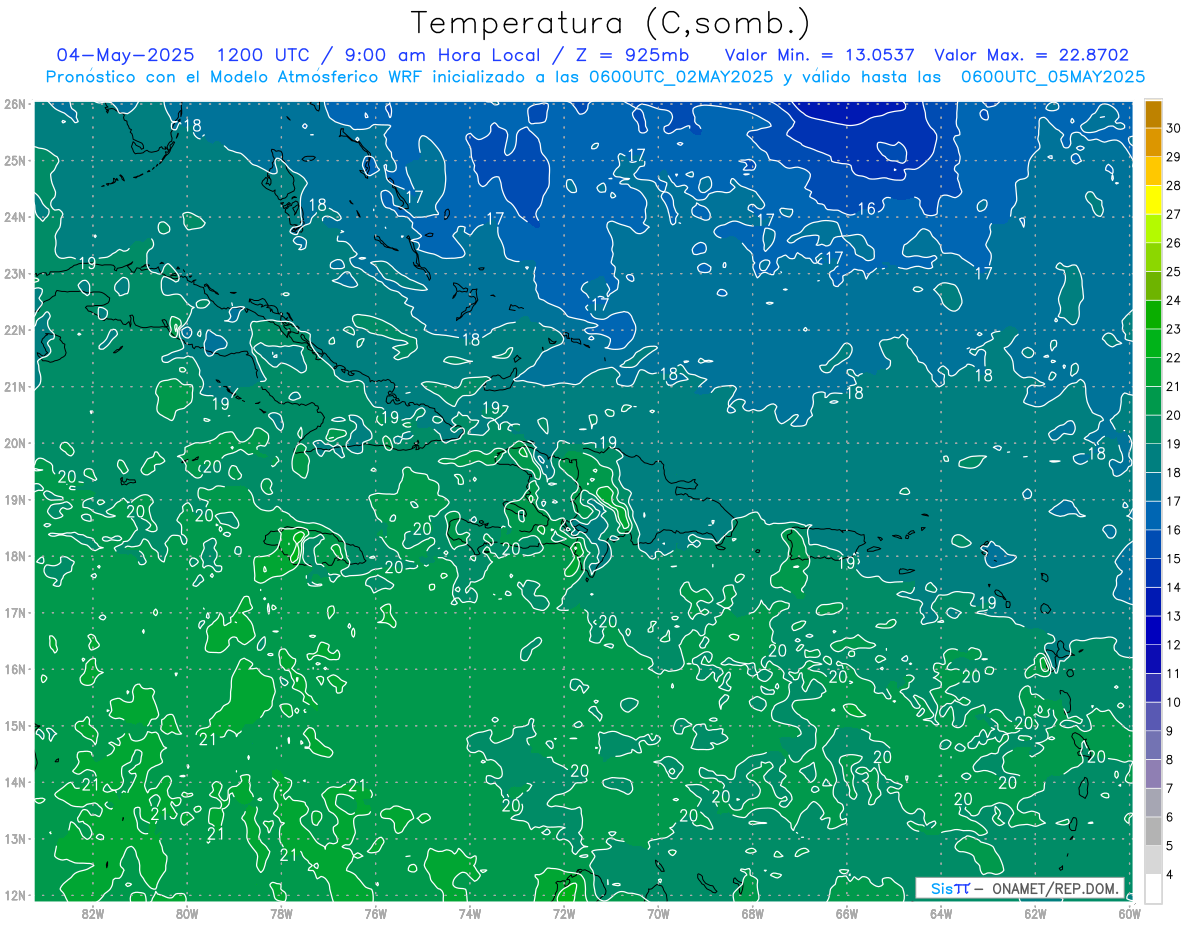Select the '76W' longitude axis label
This screenshot has height=927, width=1200.
[x=376, y=913]
